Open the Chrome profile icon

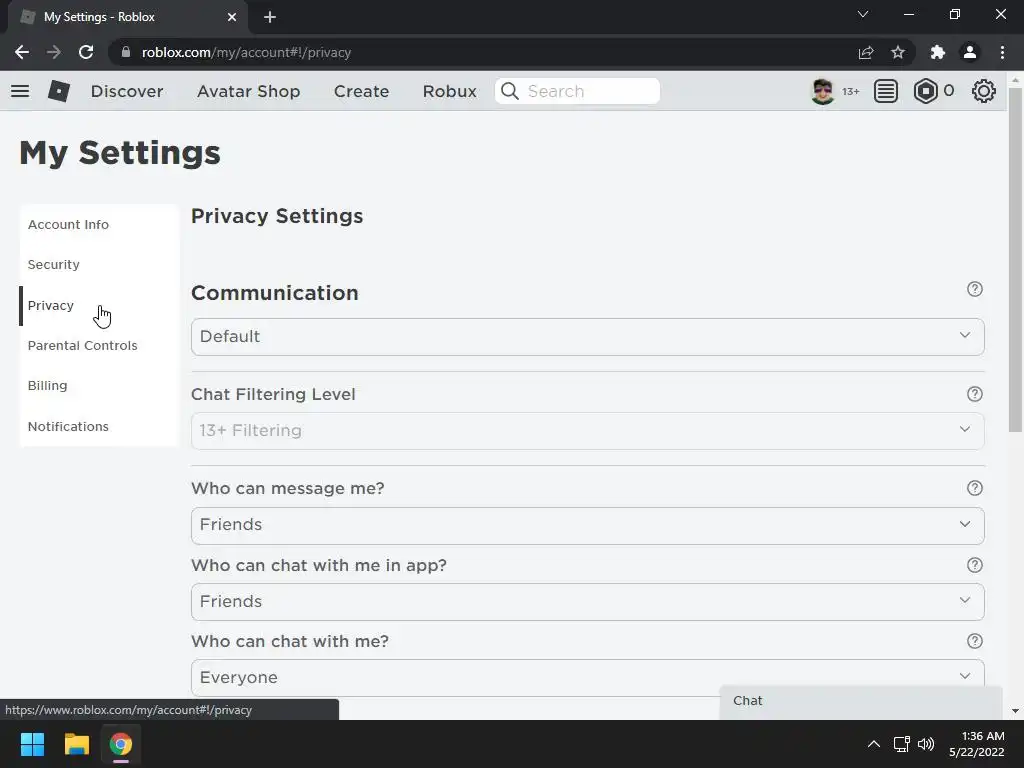970,52
